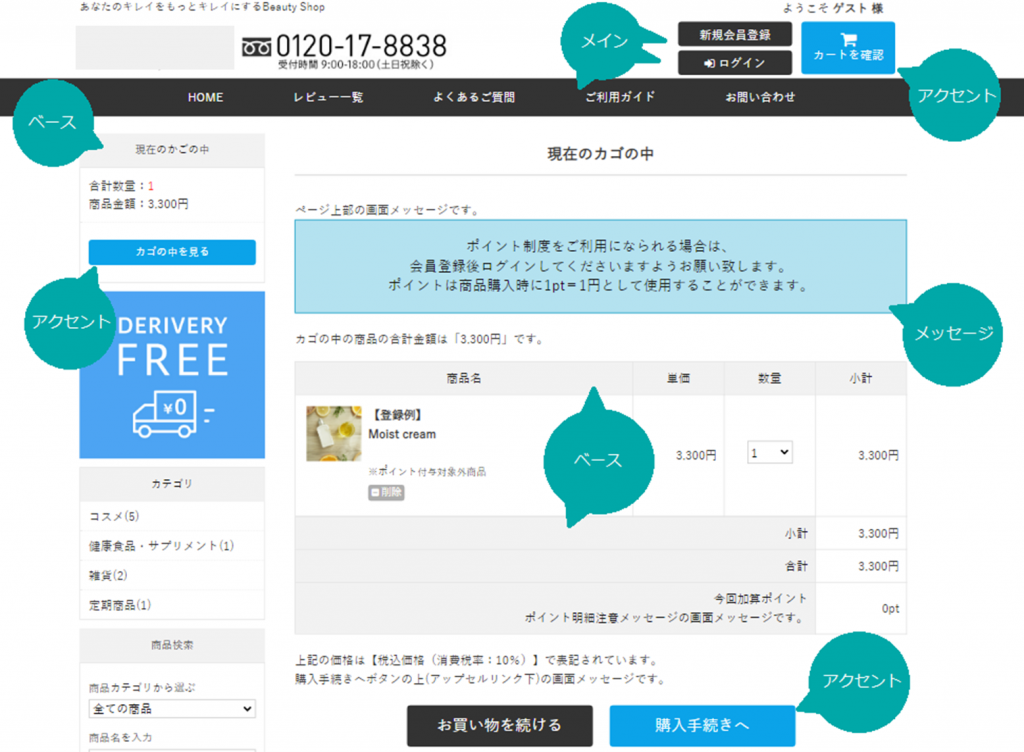1024x752 pixels.
Task: Click the ようこそ ゲスト 様 greeting
Action: click(x=833, y=8)
